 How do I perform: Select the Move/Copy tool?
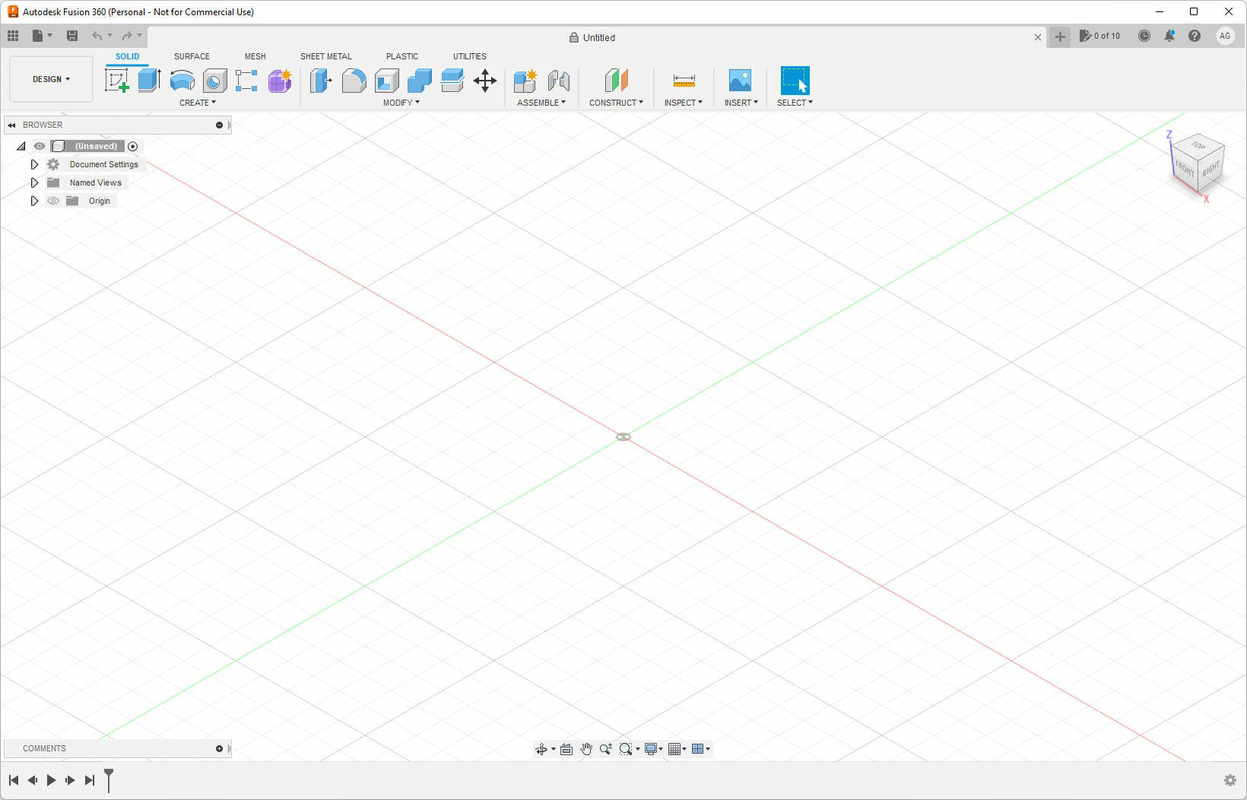click(x=485, y=81)
